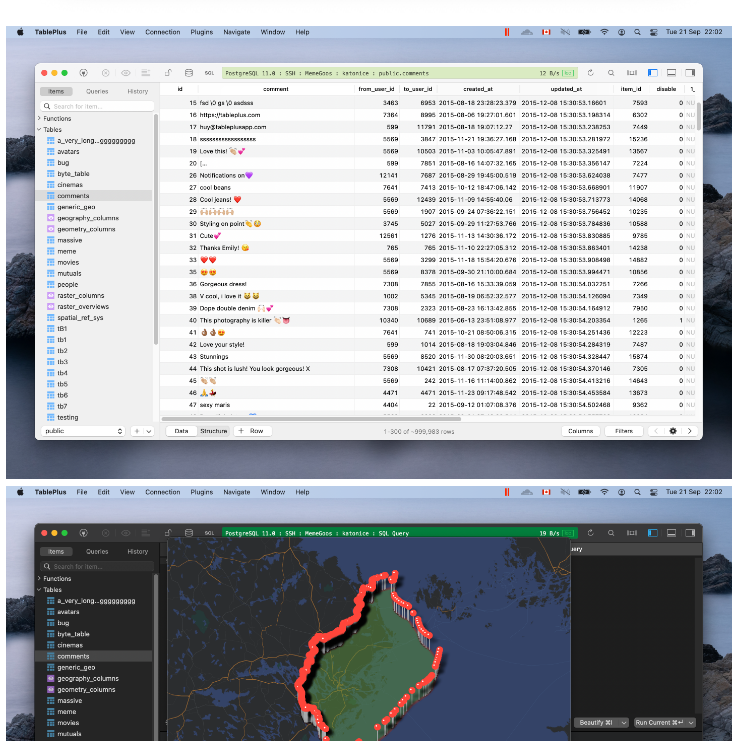Viewport: 741px width, 741px height.
Task: Click the search magnifier icon in dark window toolbar
Action: click(x=611, y=533)
